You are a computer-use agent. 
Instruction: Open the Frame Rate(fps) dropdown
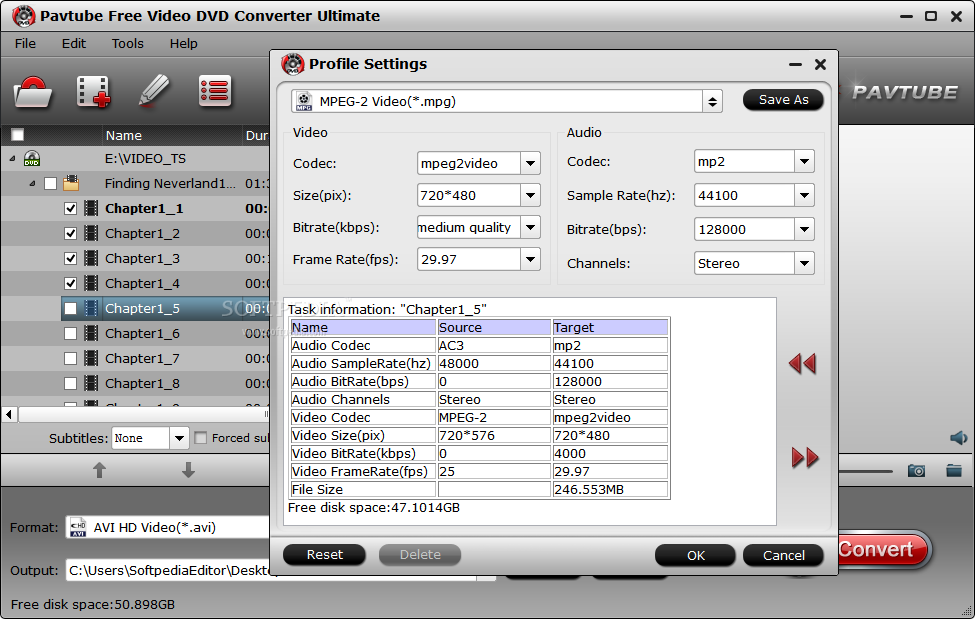click(x=530, y=259)
